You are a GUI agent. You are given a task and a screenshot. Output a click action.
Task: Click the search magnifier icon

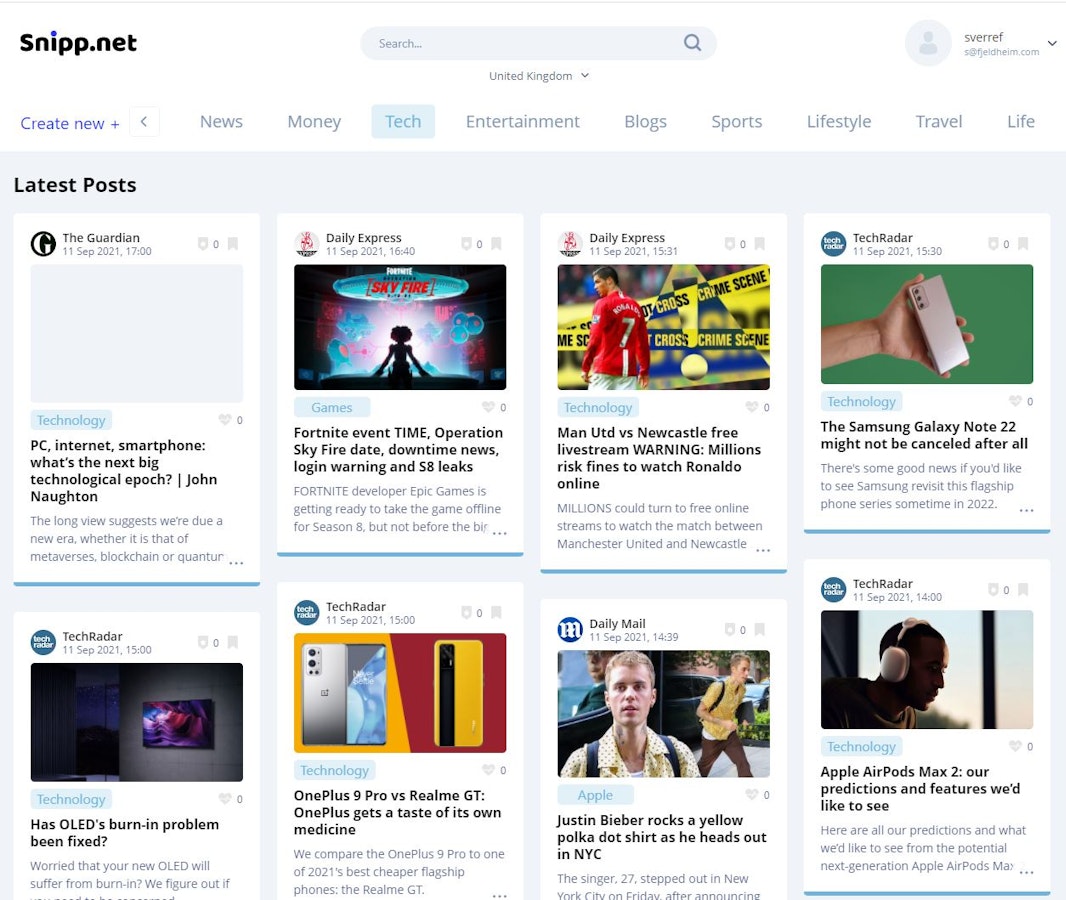tap(692, 43)
